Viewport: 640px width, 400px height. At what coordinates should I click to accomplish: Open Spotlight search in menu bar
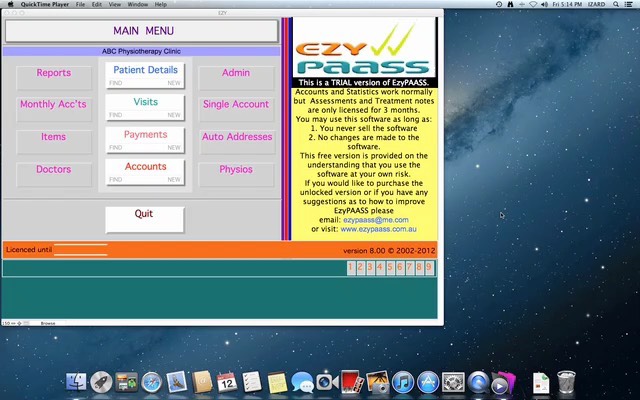tap(616, 4)
